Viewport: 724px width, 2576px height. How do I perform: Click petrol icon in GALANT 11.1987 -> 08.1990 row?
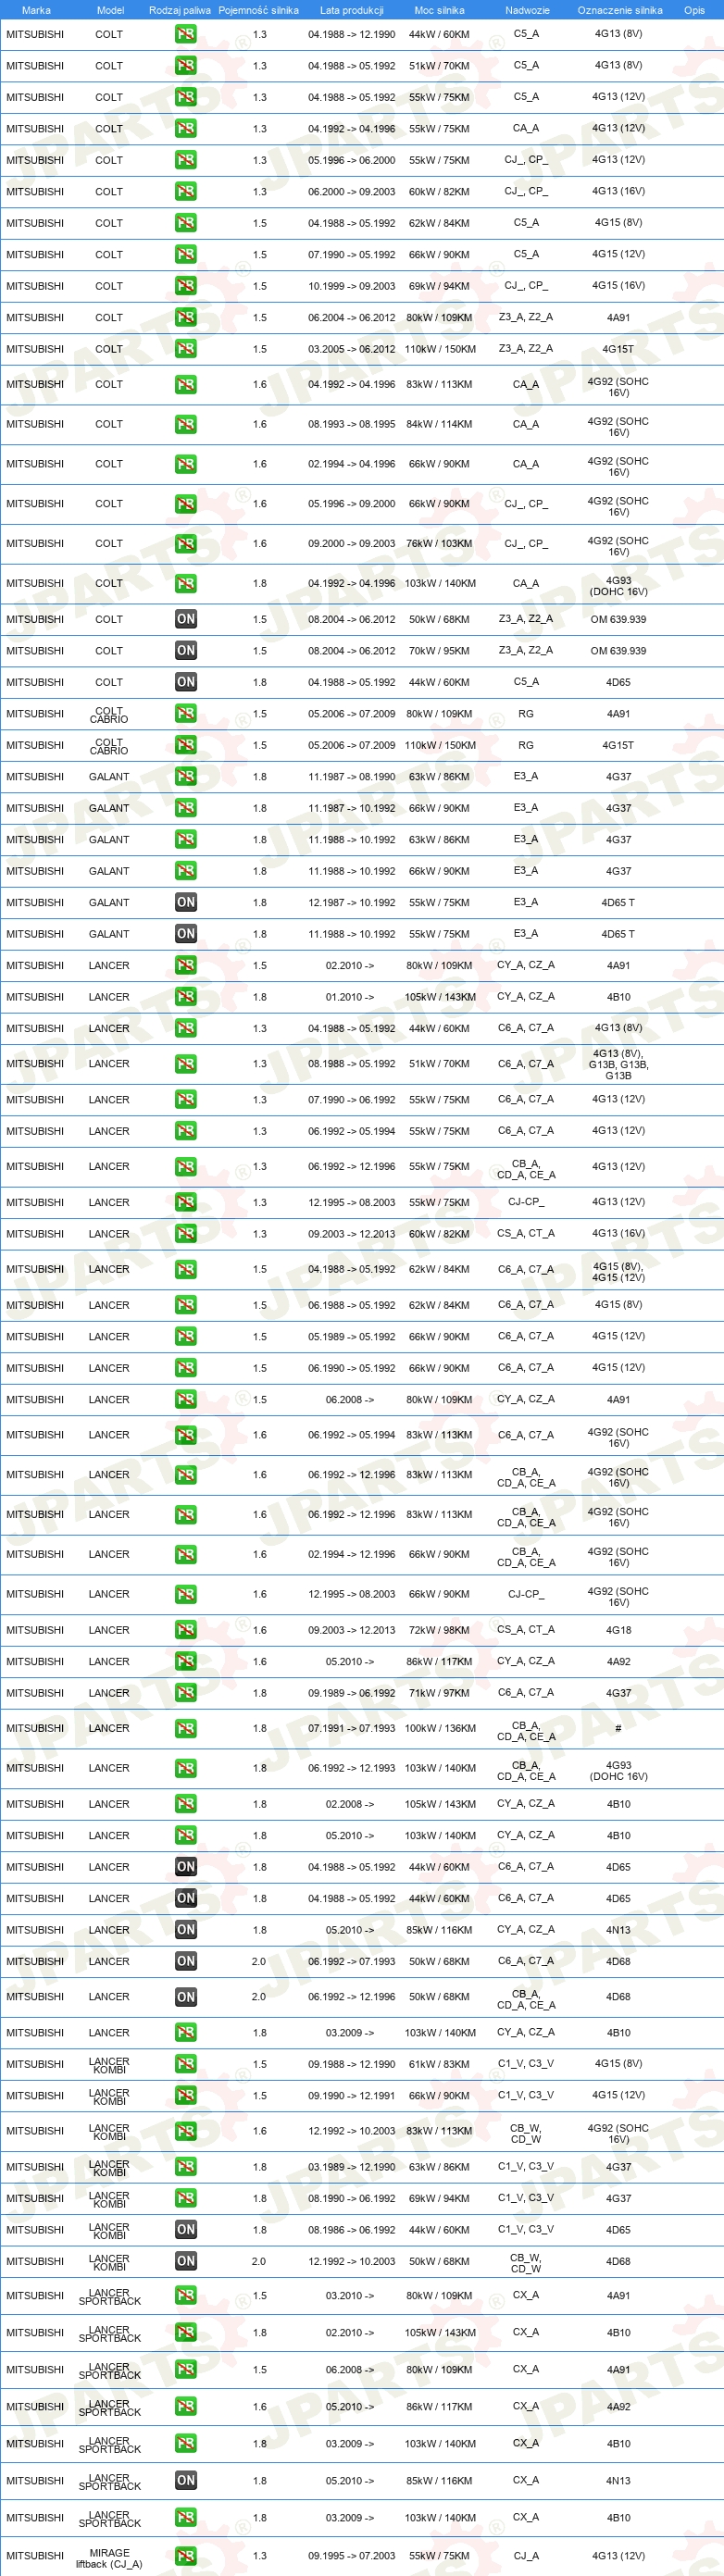point(185,777)
